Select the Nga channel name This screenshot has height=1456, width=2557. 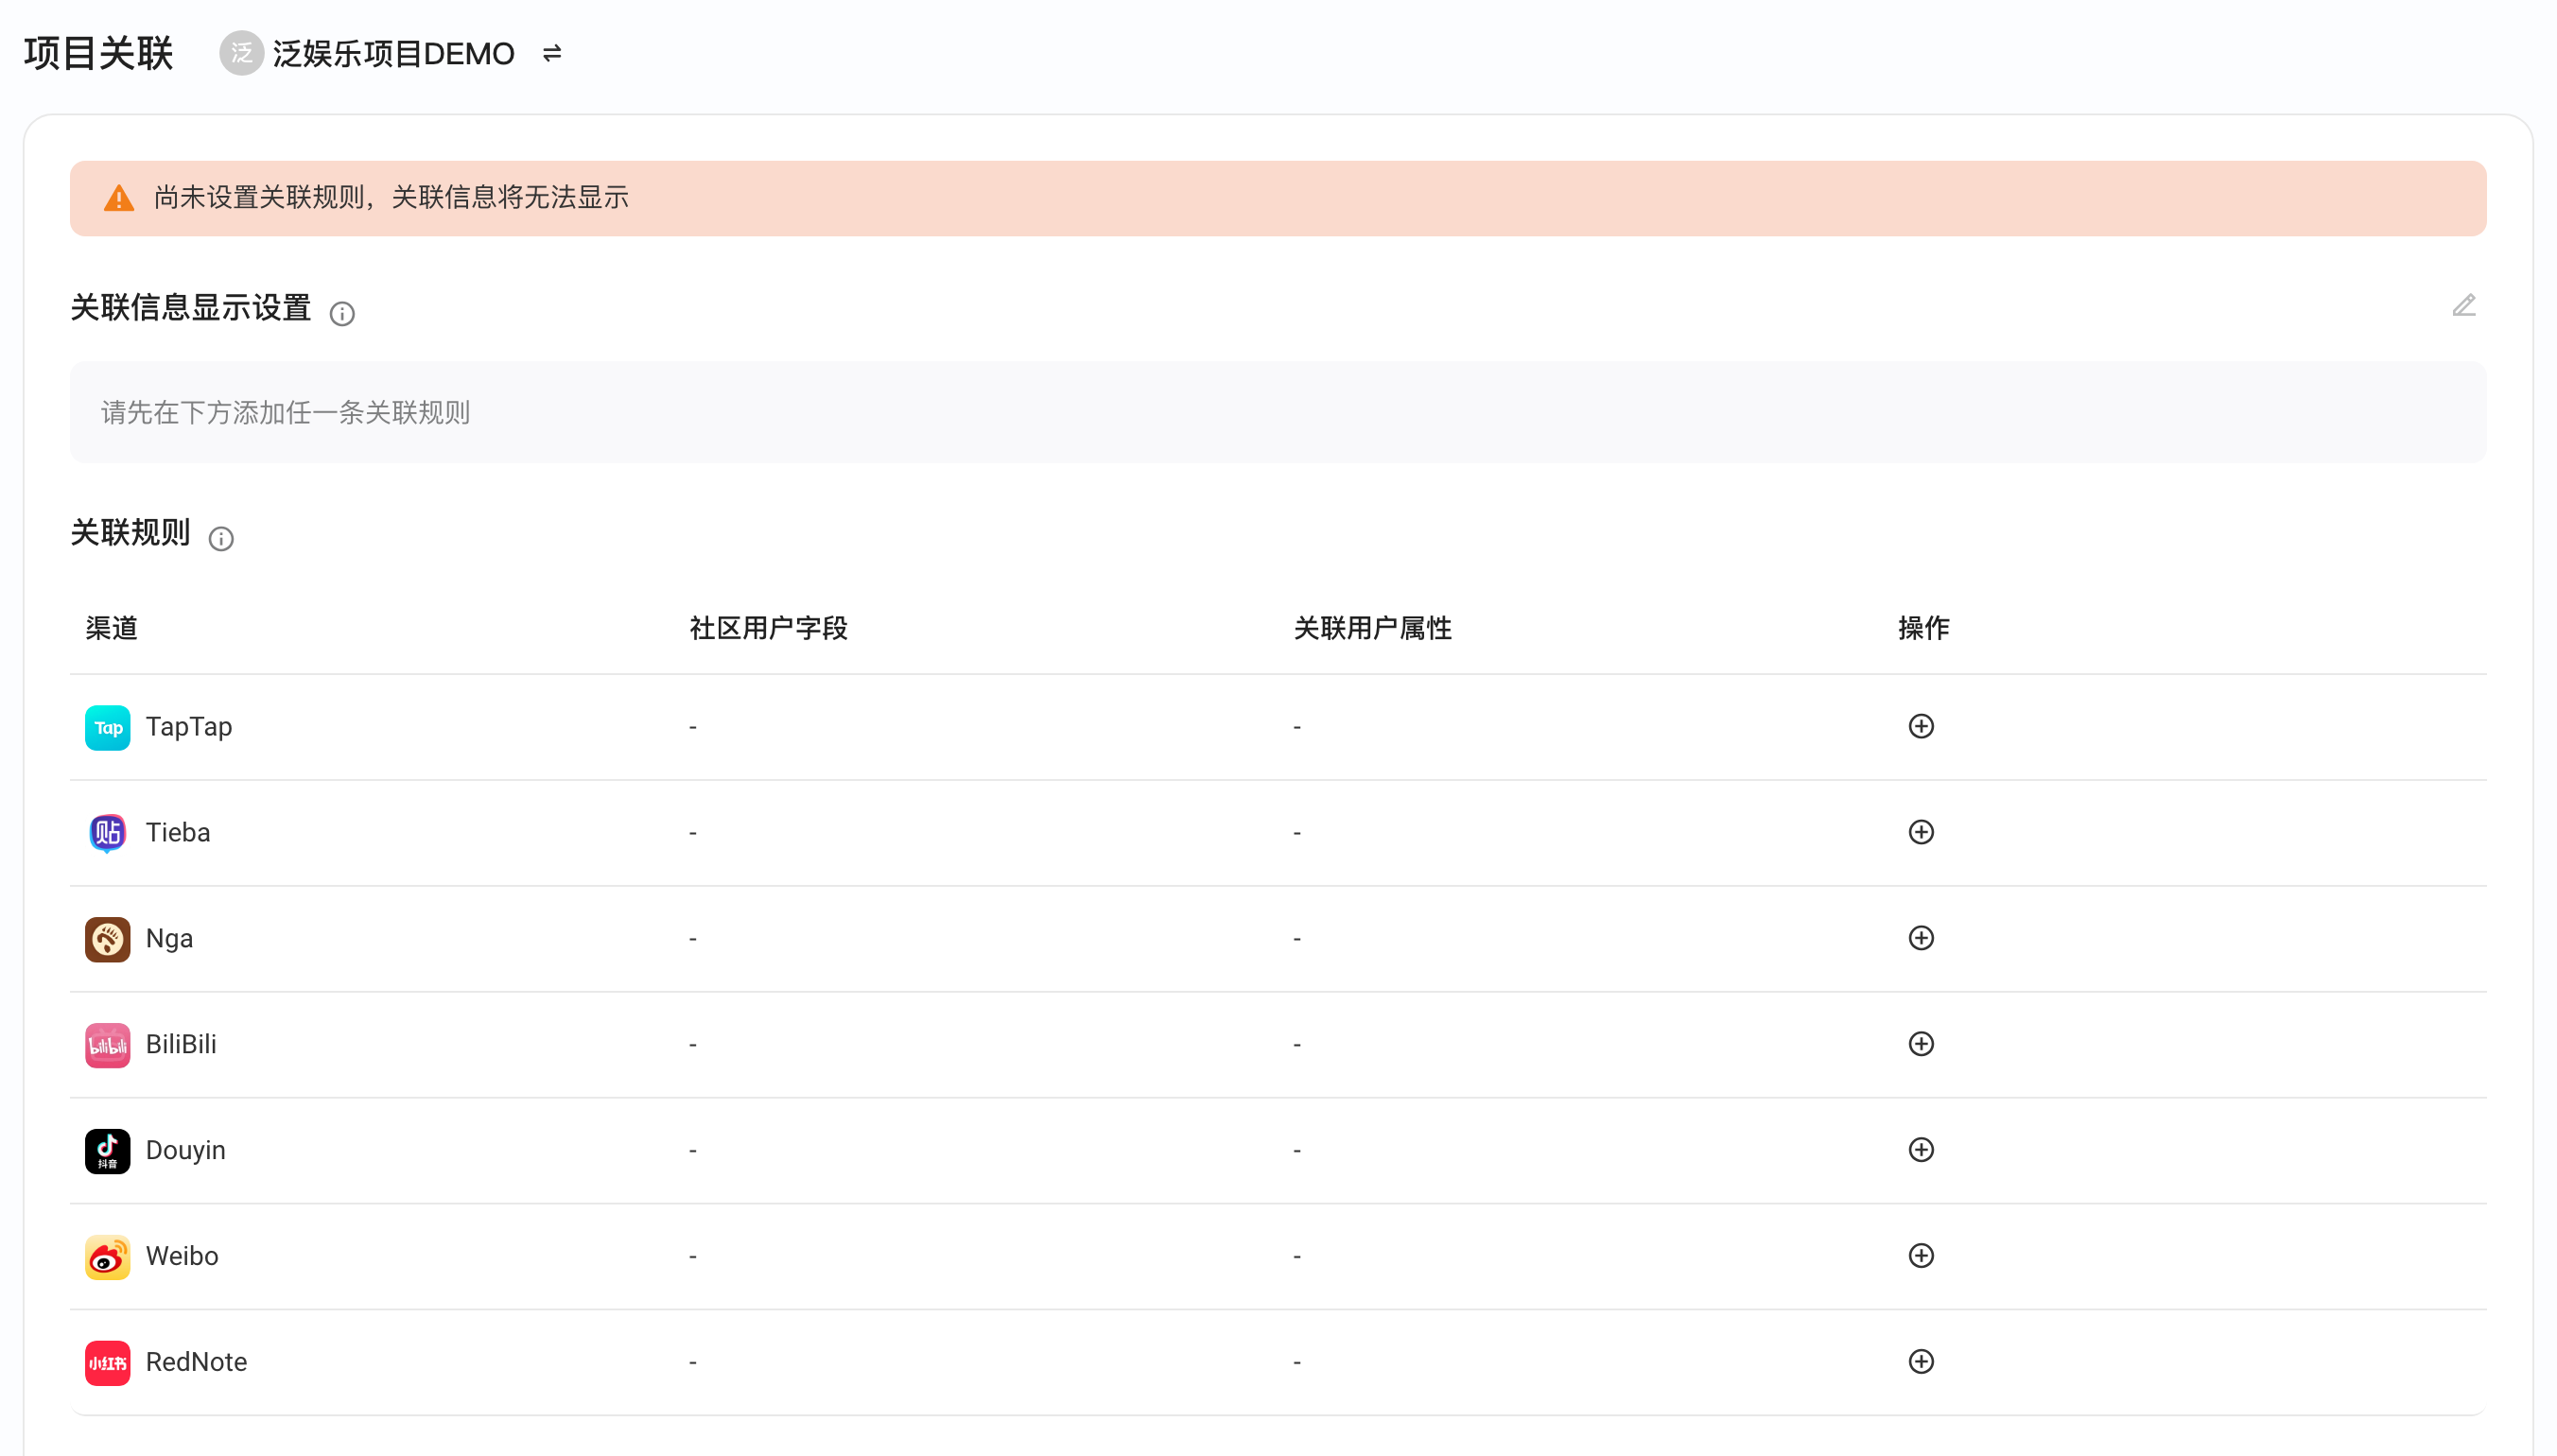[169, 939]
